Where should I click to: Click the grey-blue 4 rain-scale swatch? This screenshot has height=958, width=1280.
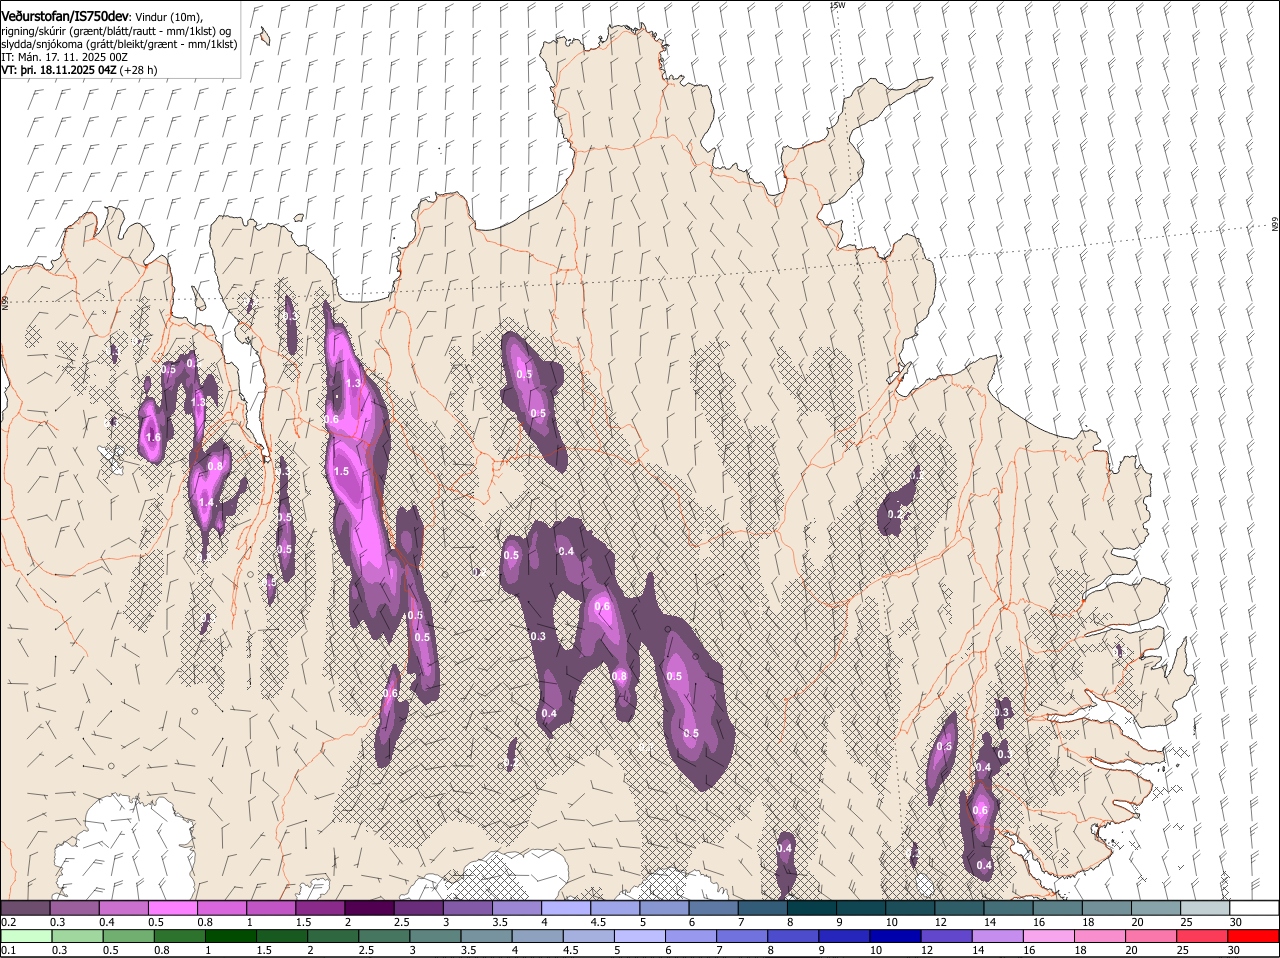pos(538,936)
